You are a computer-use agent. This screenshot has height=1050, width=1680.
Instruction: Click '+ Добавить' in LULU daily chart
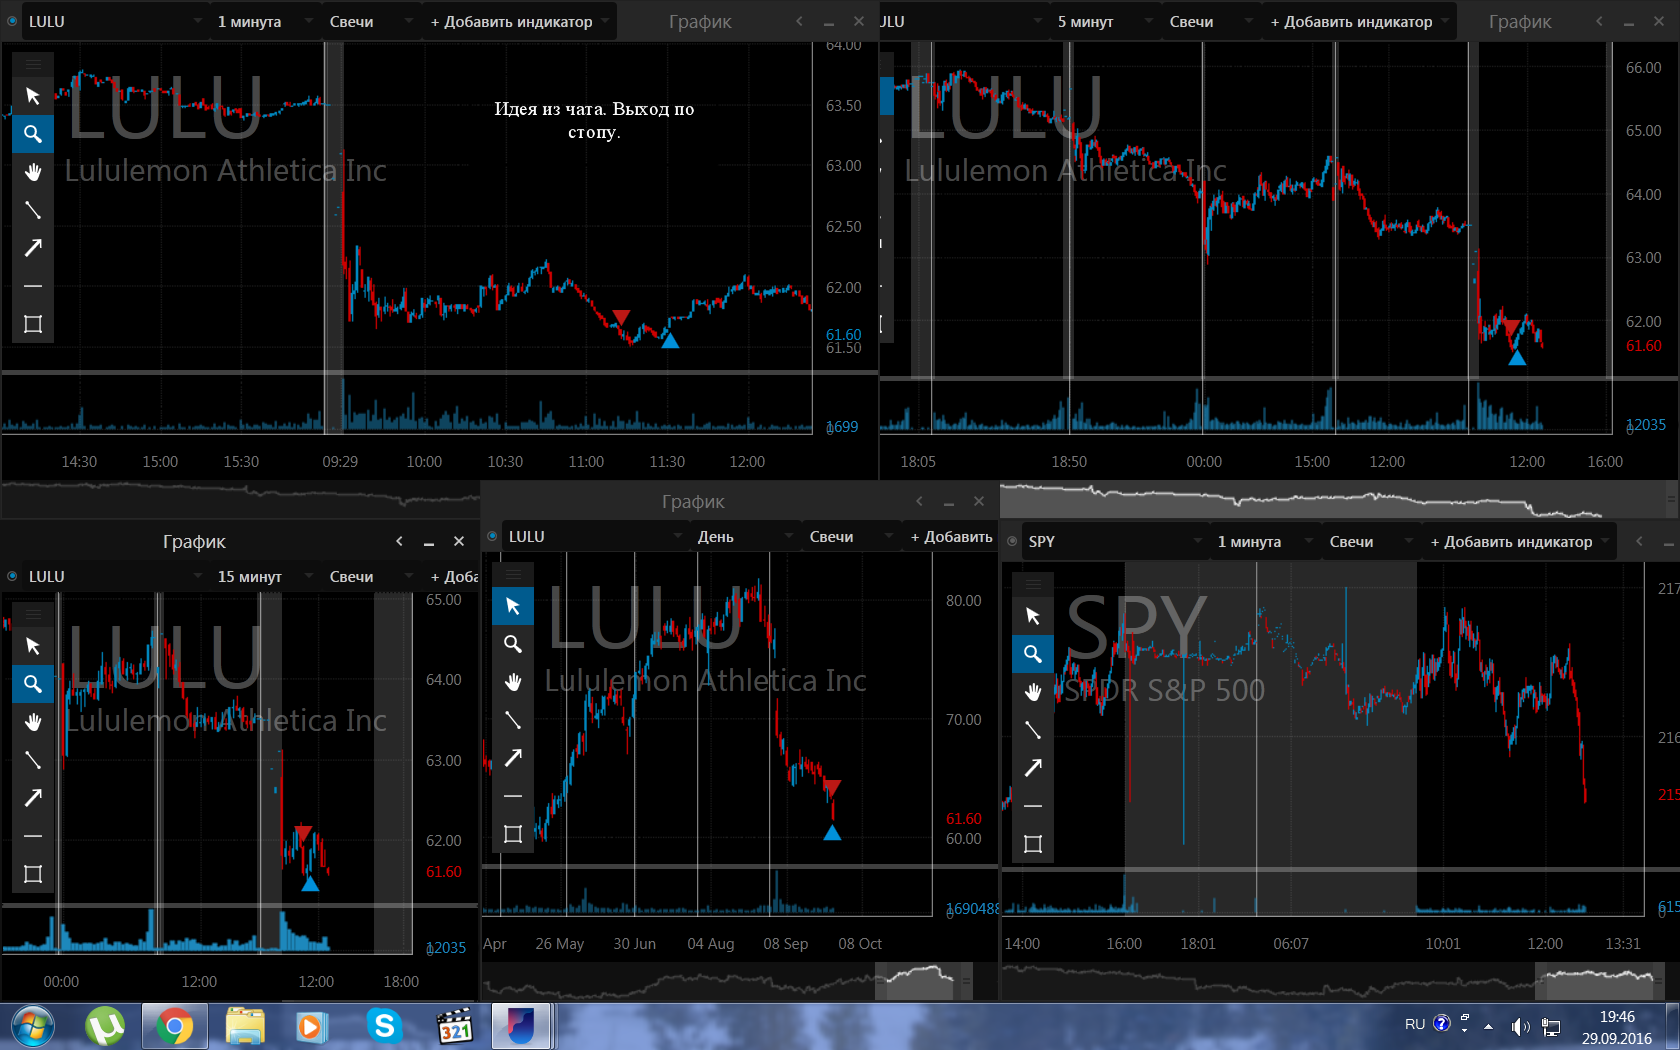tap(951, 536)
